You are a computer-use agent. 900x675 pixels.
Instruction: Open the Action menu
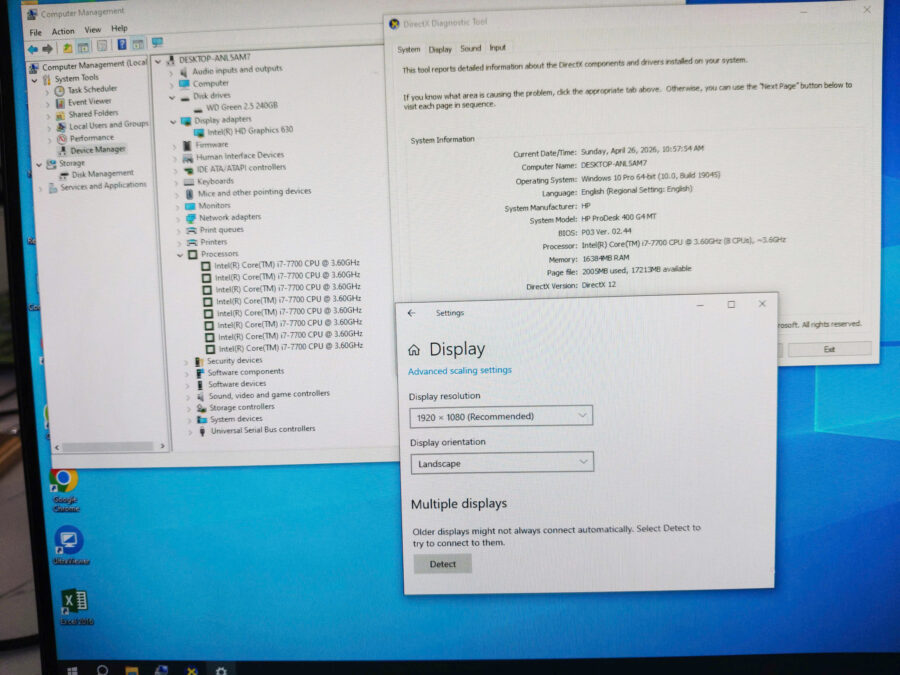[x=63, y=31]
